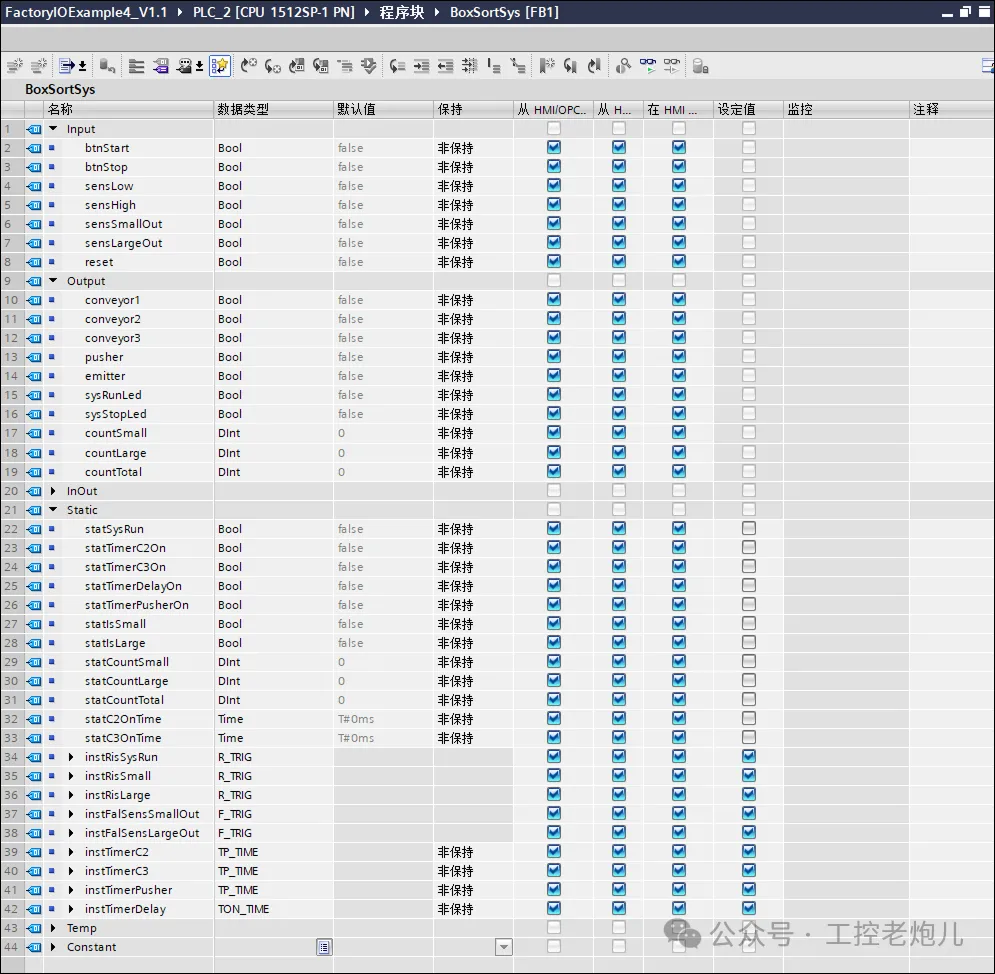Click the 保持 column header
Image resolution: width=995 pixels, height=974 pixels.
[473, 109]
